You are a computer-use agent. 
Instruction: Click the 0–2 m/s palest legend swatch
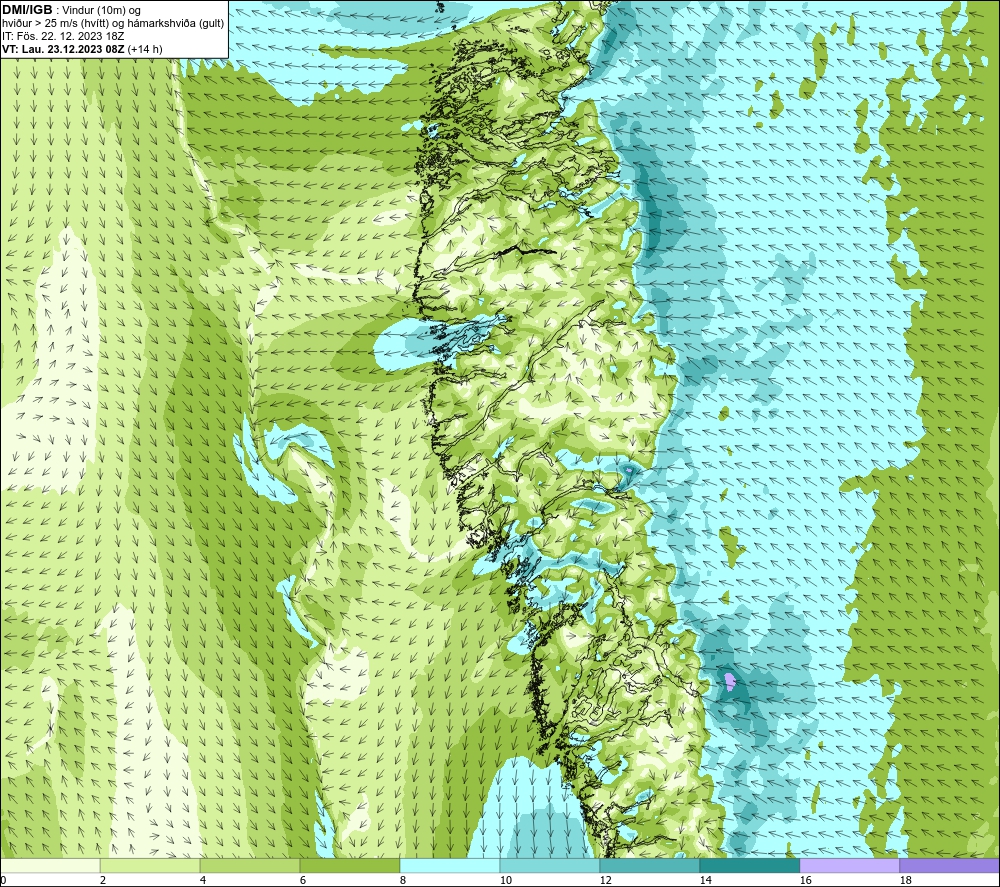coord(50,865)
